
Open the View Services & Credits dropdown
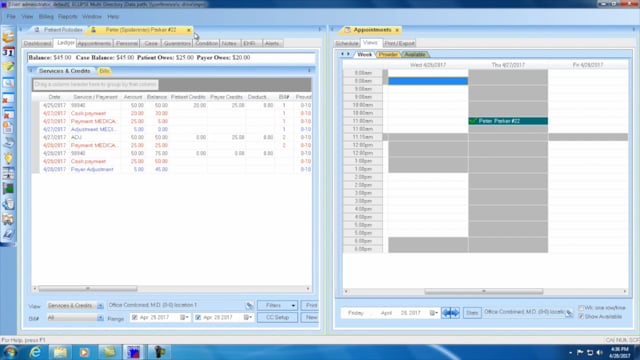coord(100,306)
